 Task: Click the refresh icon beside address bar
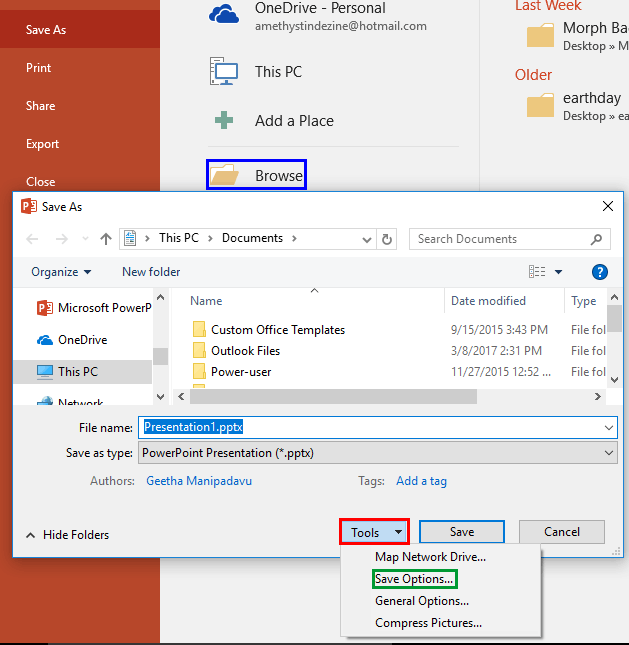click(387, 239)
